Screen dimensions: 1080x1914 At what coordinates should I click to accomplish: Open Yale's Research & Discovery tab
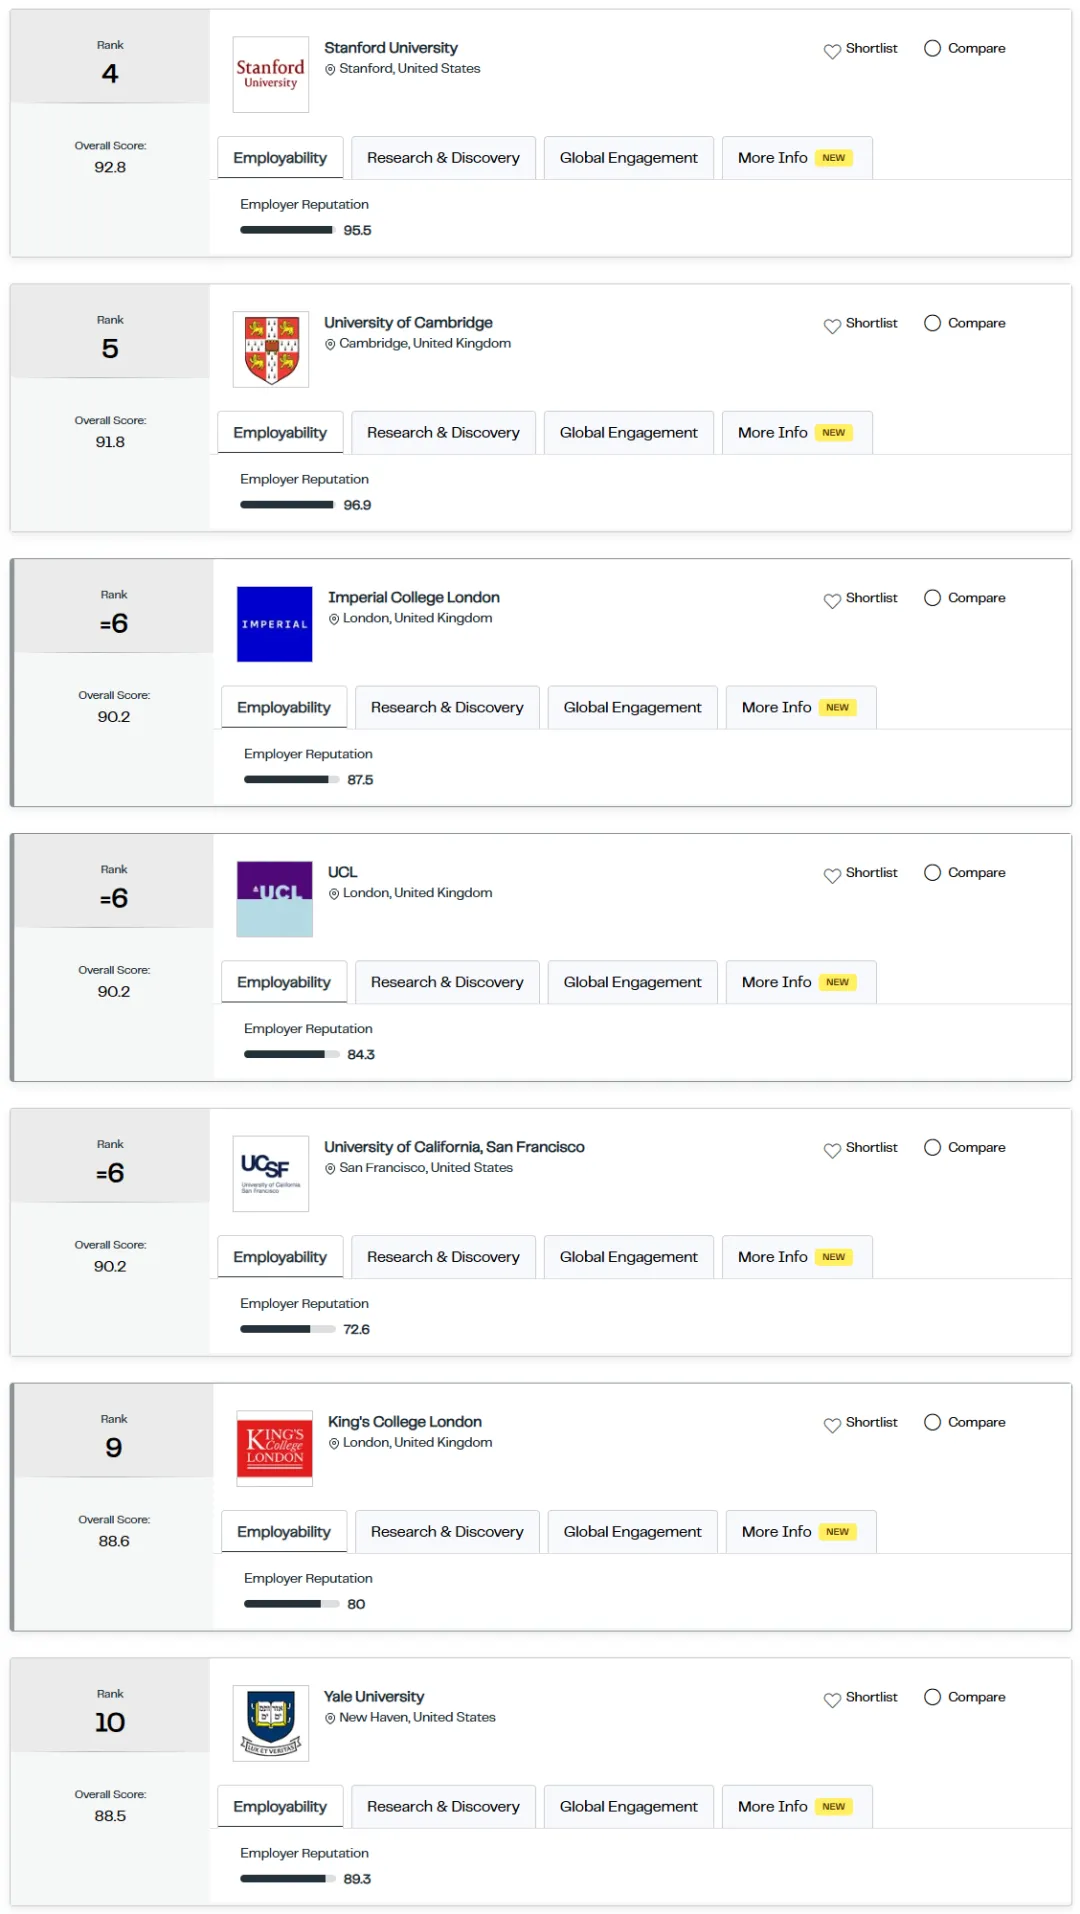point(443,1806)
